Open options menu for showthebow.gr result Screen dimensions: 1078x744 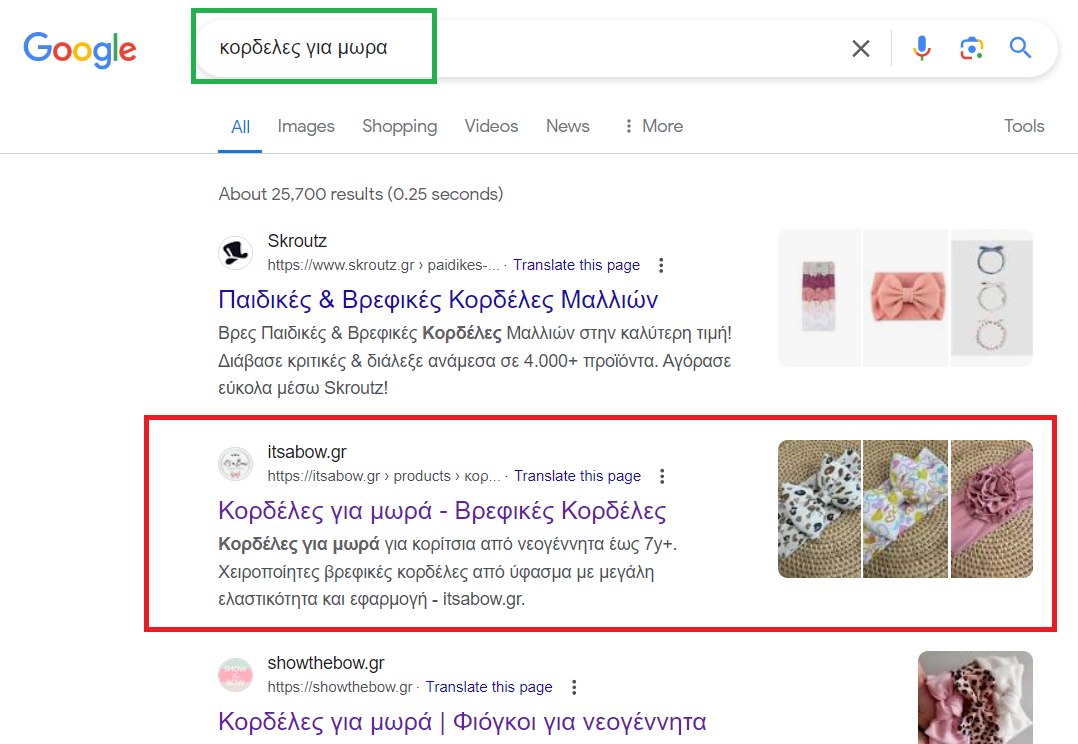coord(574,687)
